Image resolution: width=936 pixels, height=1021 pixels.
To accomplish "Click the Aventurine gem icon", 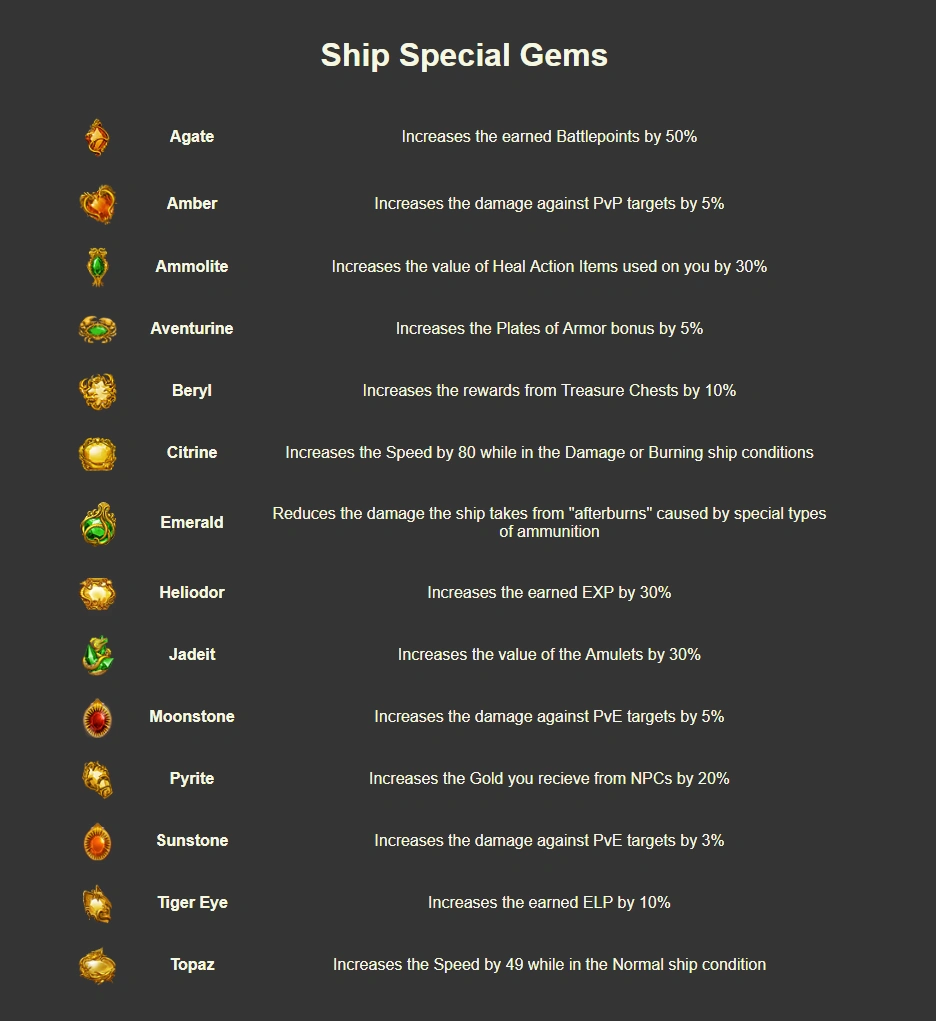I will click(x=97, y=329).
